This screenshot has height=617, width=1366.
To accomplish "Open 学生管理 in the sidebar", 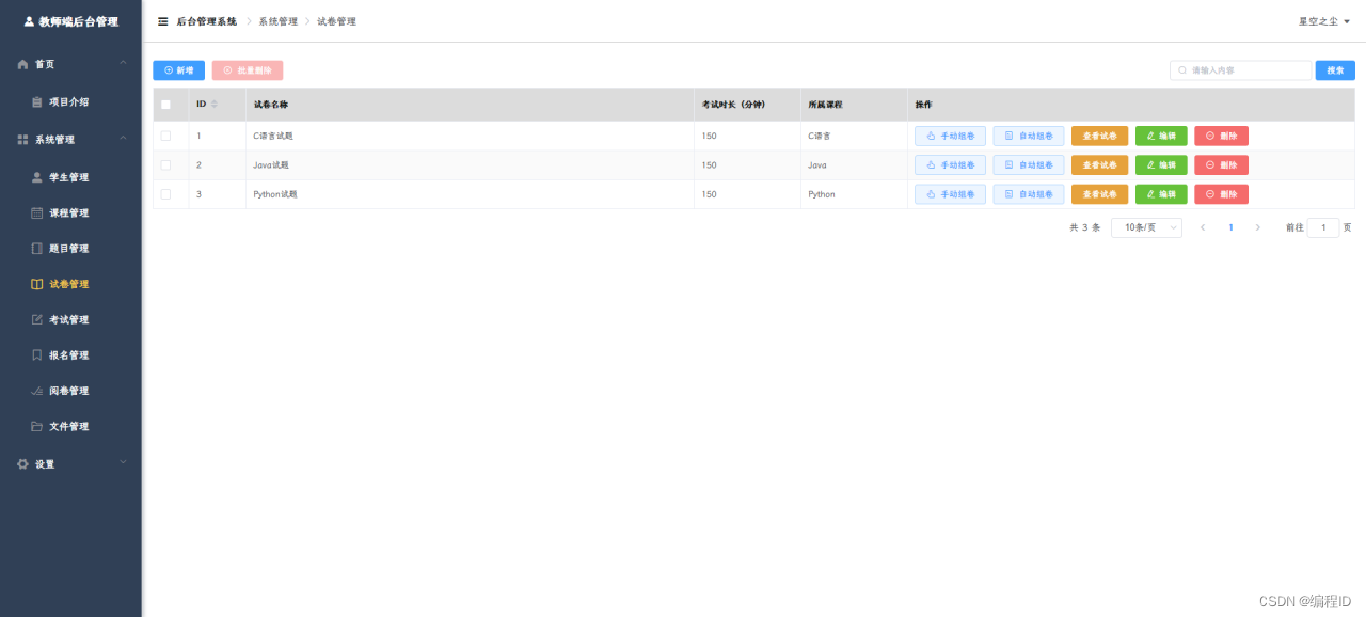I will [71, 178].
